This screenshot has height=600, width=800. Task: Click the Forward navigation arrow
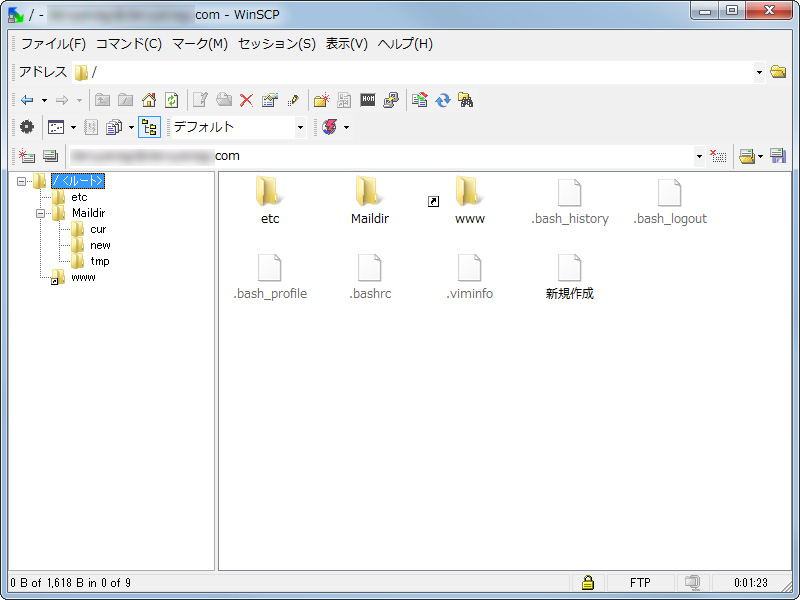[62, 100]
